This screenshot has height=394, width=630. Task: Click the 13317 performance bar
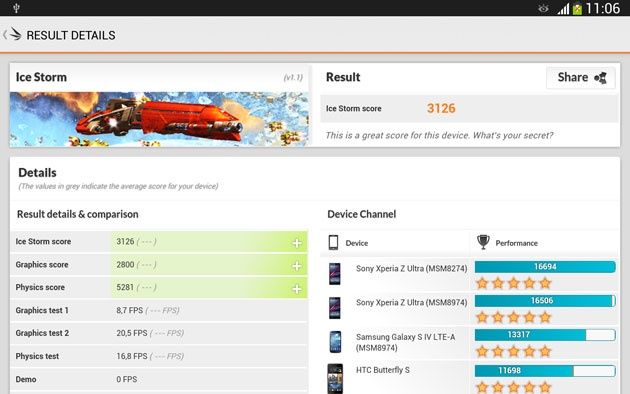pos(545,335)
